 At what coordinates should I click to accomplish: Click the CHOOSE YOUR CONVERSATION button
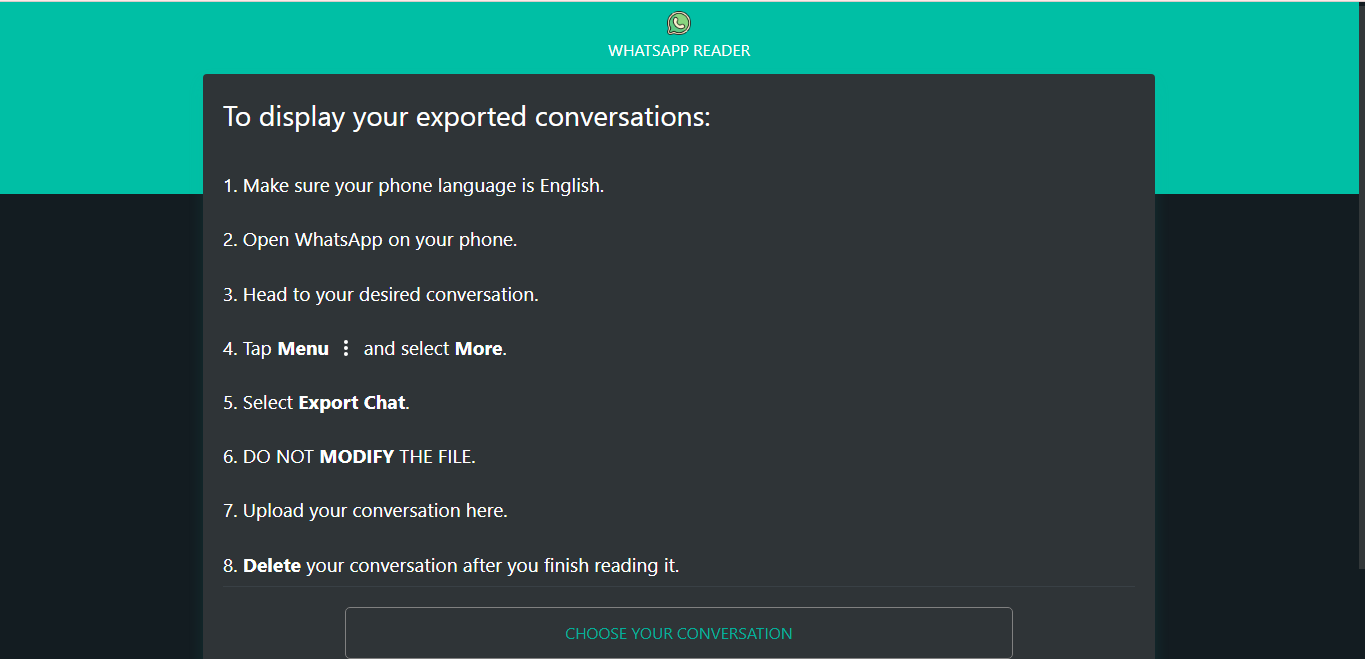pyautogui.click(x=679, y=633)
